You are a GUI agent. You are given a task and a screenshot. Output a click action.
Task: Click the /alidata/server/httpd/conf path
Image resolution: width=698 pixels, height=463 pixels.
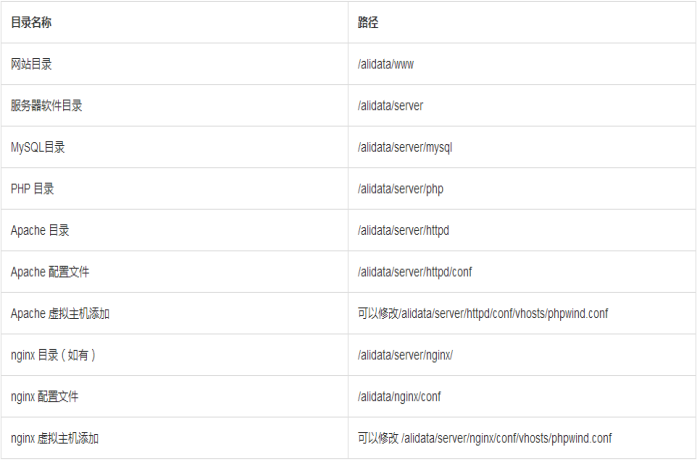[x=414, y=272]
